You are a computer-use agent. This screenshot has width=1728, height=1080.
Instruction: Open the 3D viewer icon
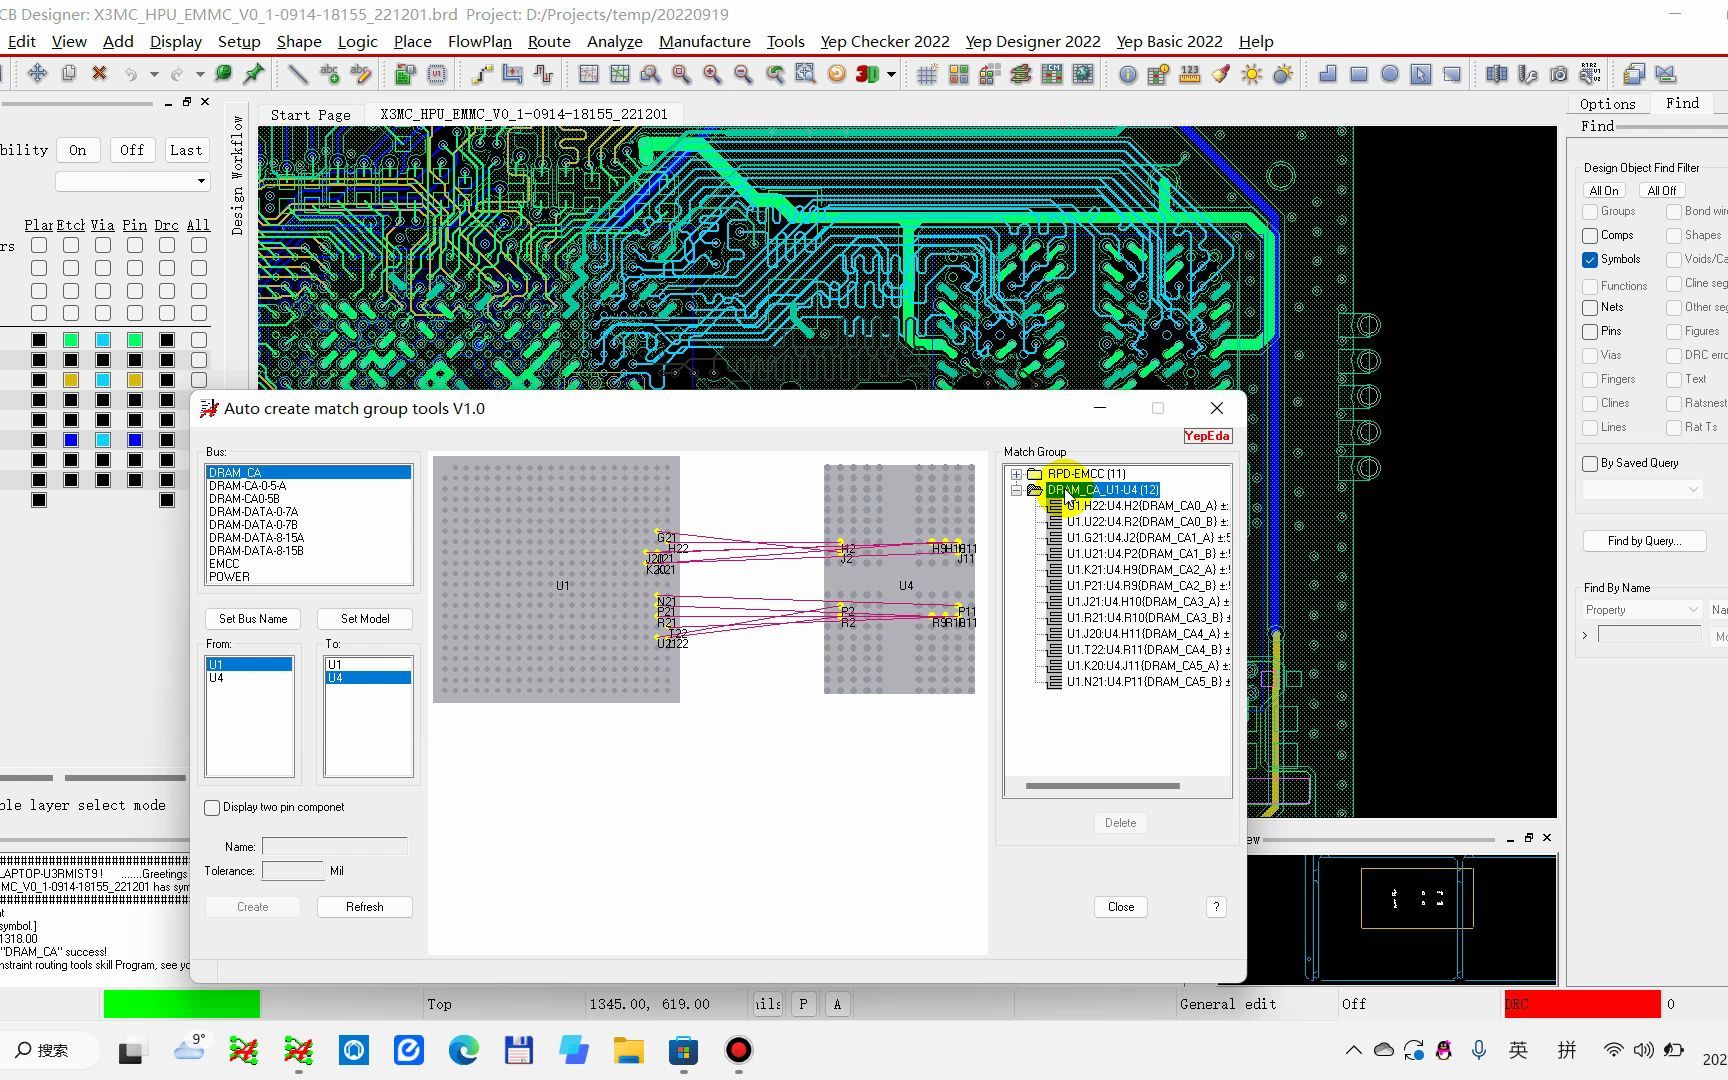click(x=867, y=74)
